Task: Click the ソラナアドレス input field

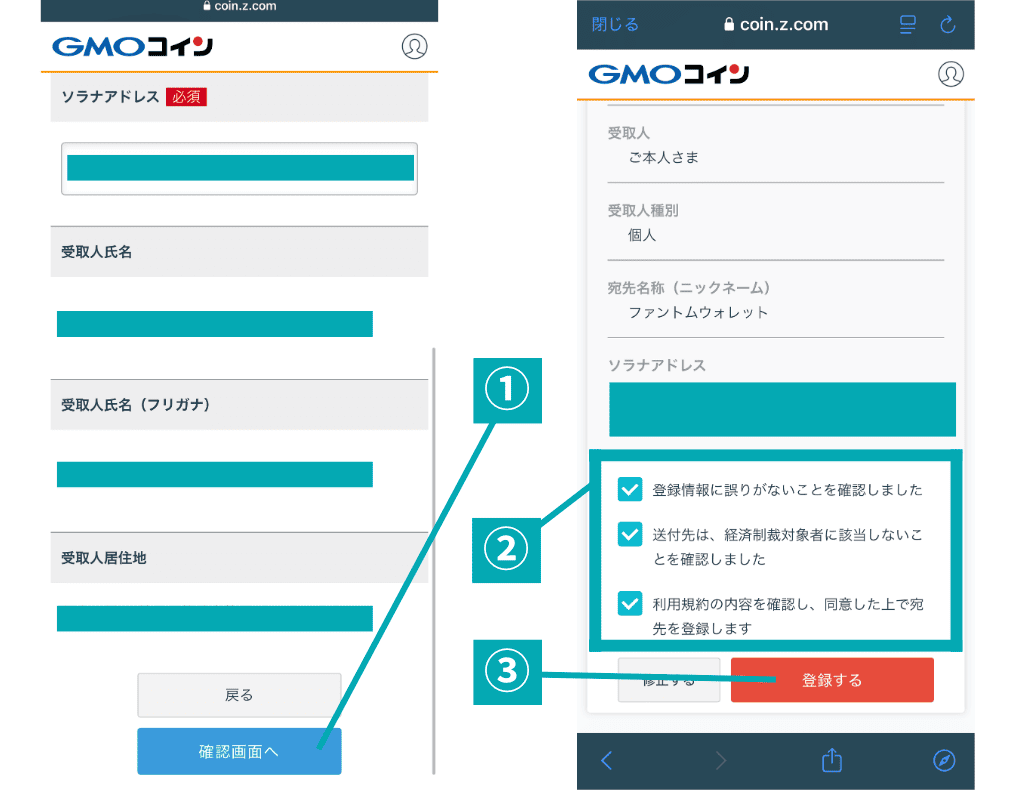Action: coord(239,168)
